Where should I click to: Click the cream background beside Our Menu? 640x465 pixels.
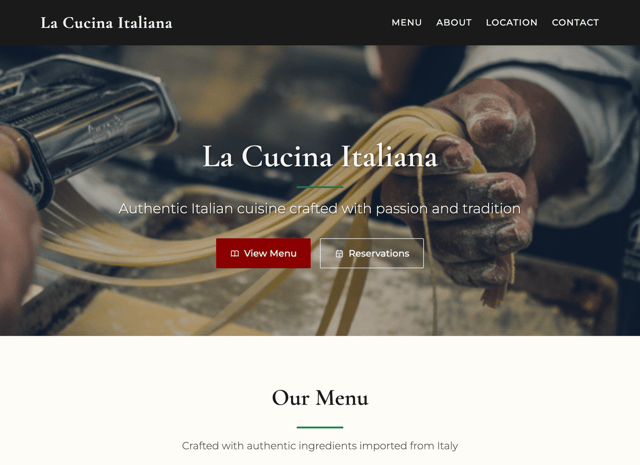tap(122, 398)
